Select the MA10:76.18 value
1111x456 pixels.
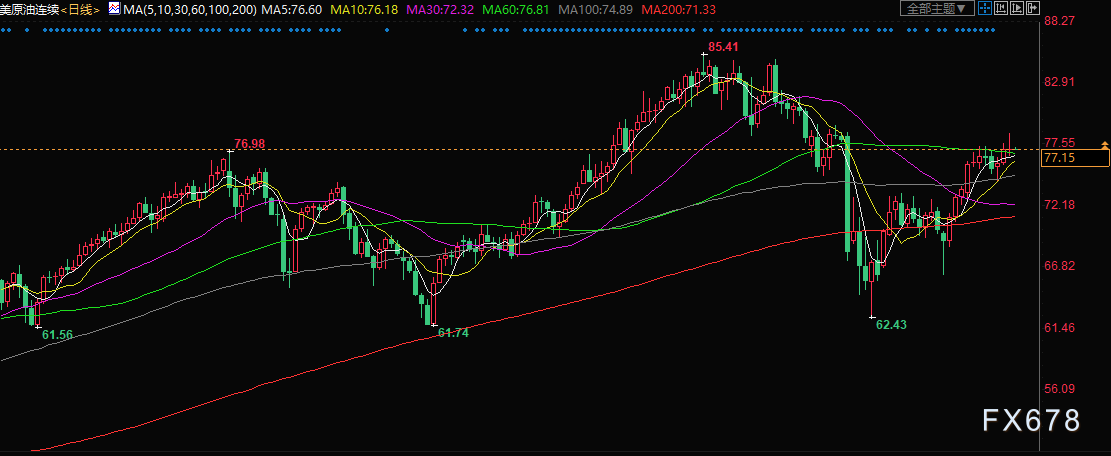click(x=364, y=9)
